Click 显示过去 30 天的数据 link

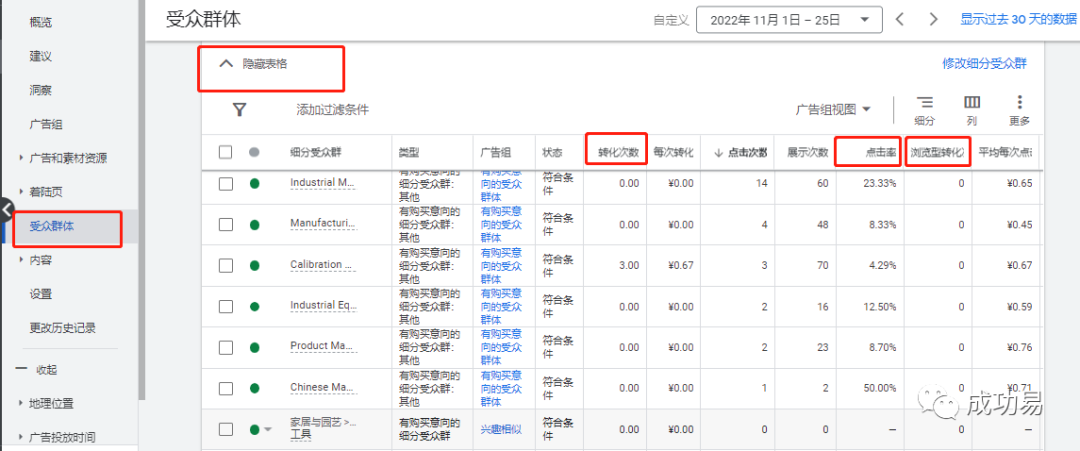tap(1018, 19)
